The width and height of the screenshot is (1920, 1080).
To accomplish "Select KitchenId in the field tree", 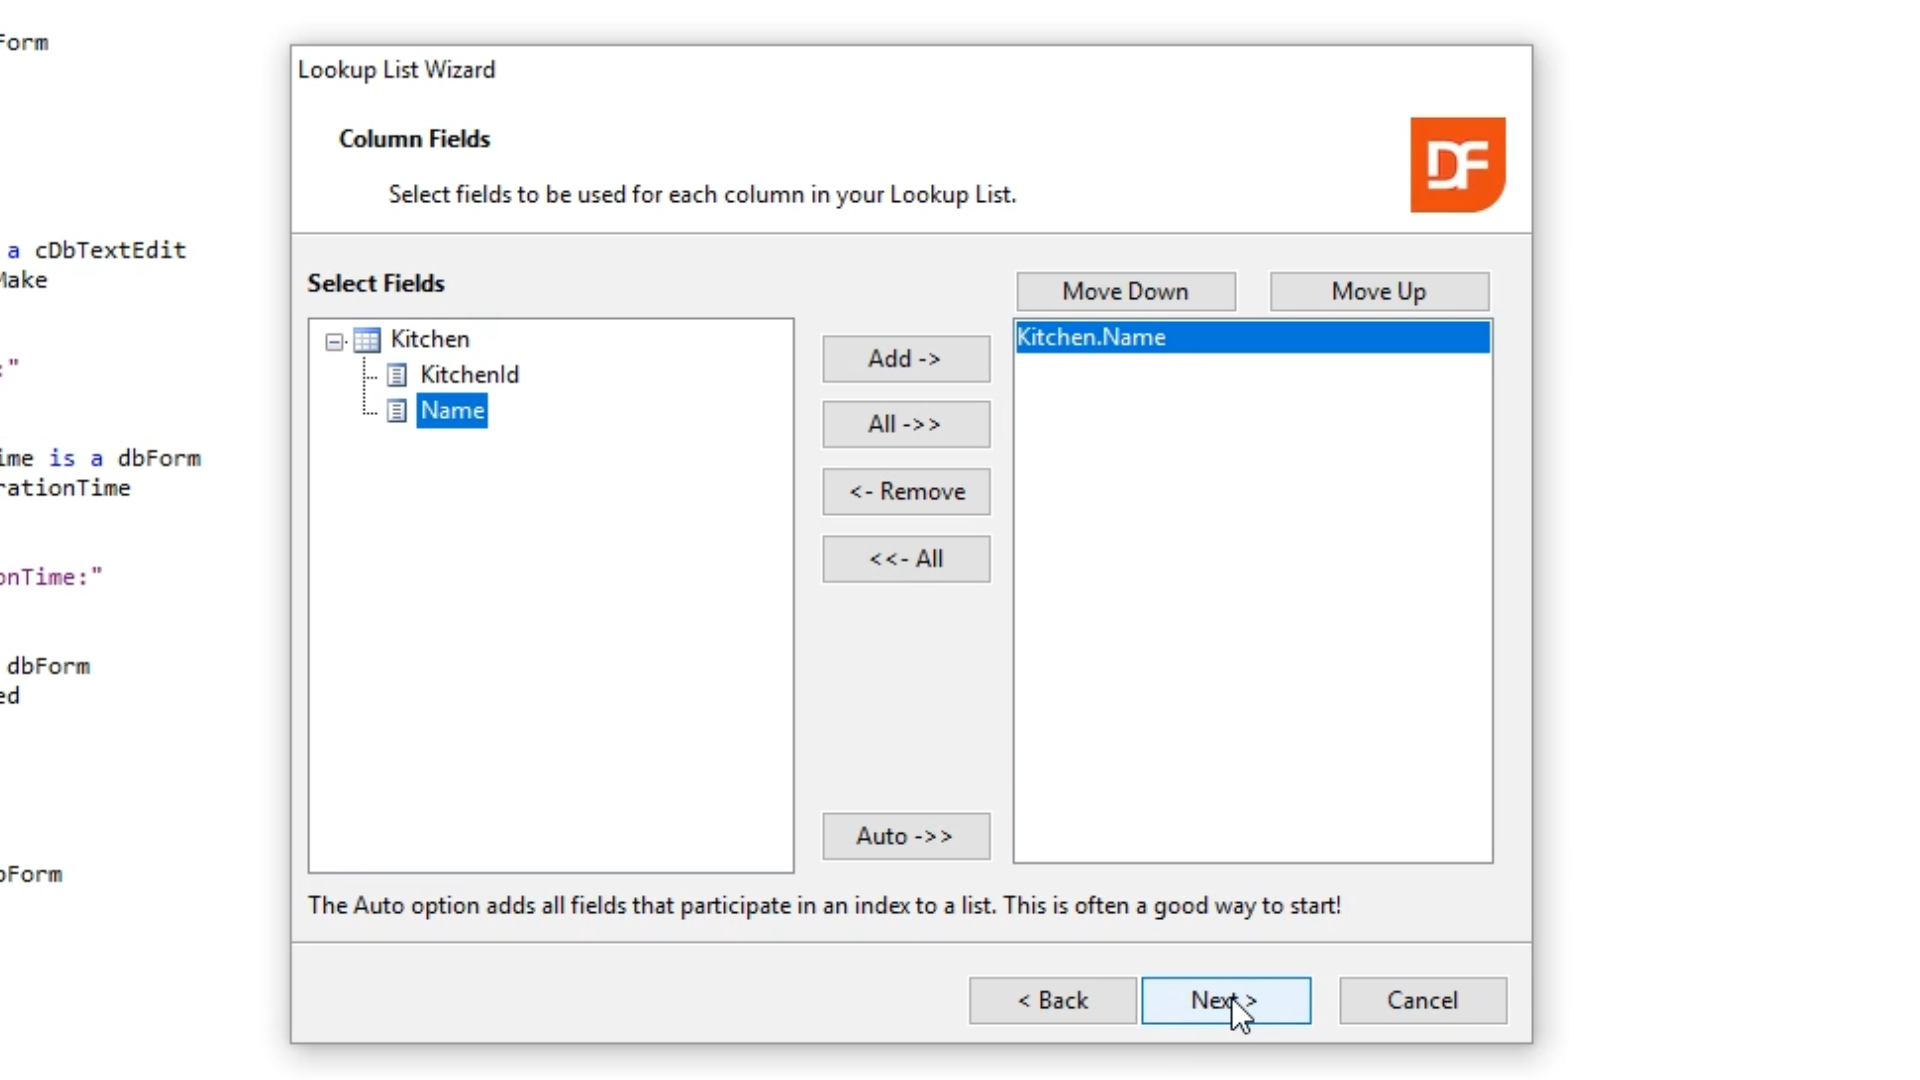I will [x=469, y=375].
